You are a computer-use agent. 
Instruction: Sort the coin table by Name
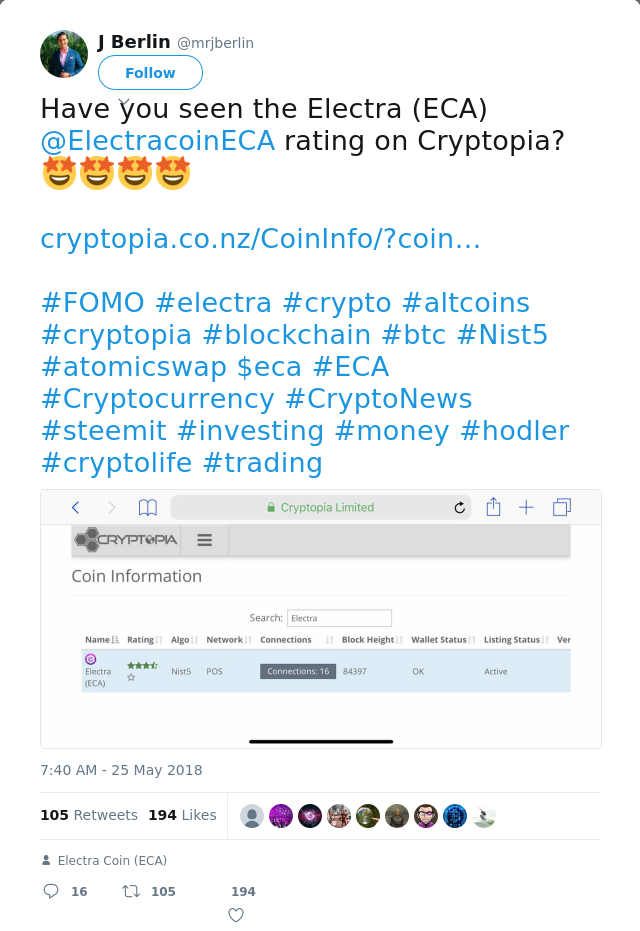click(97, 639)
